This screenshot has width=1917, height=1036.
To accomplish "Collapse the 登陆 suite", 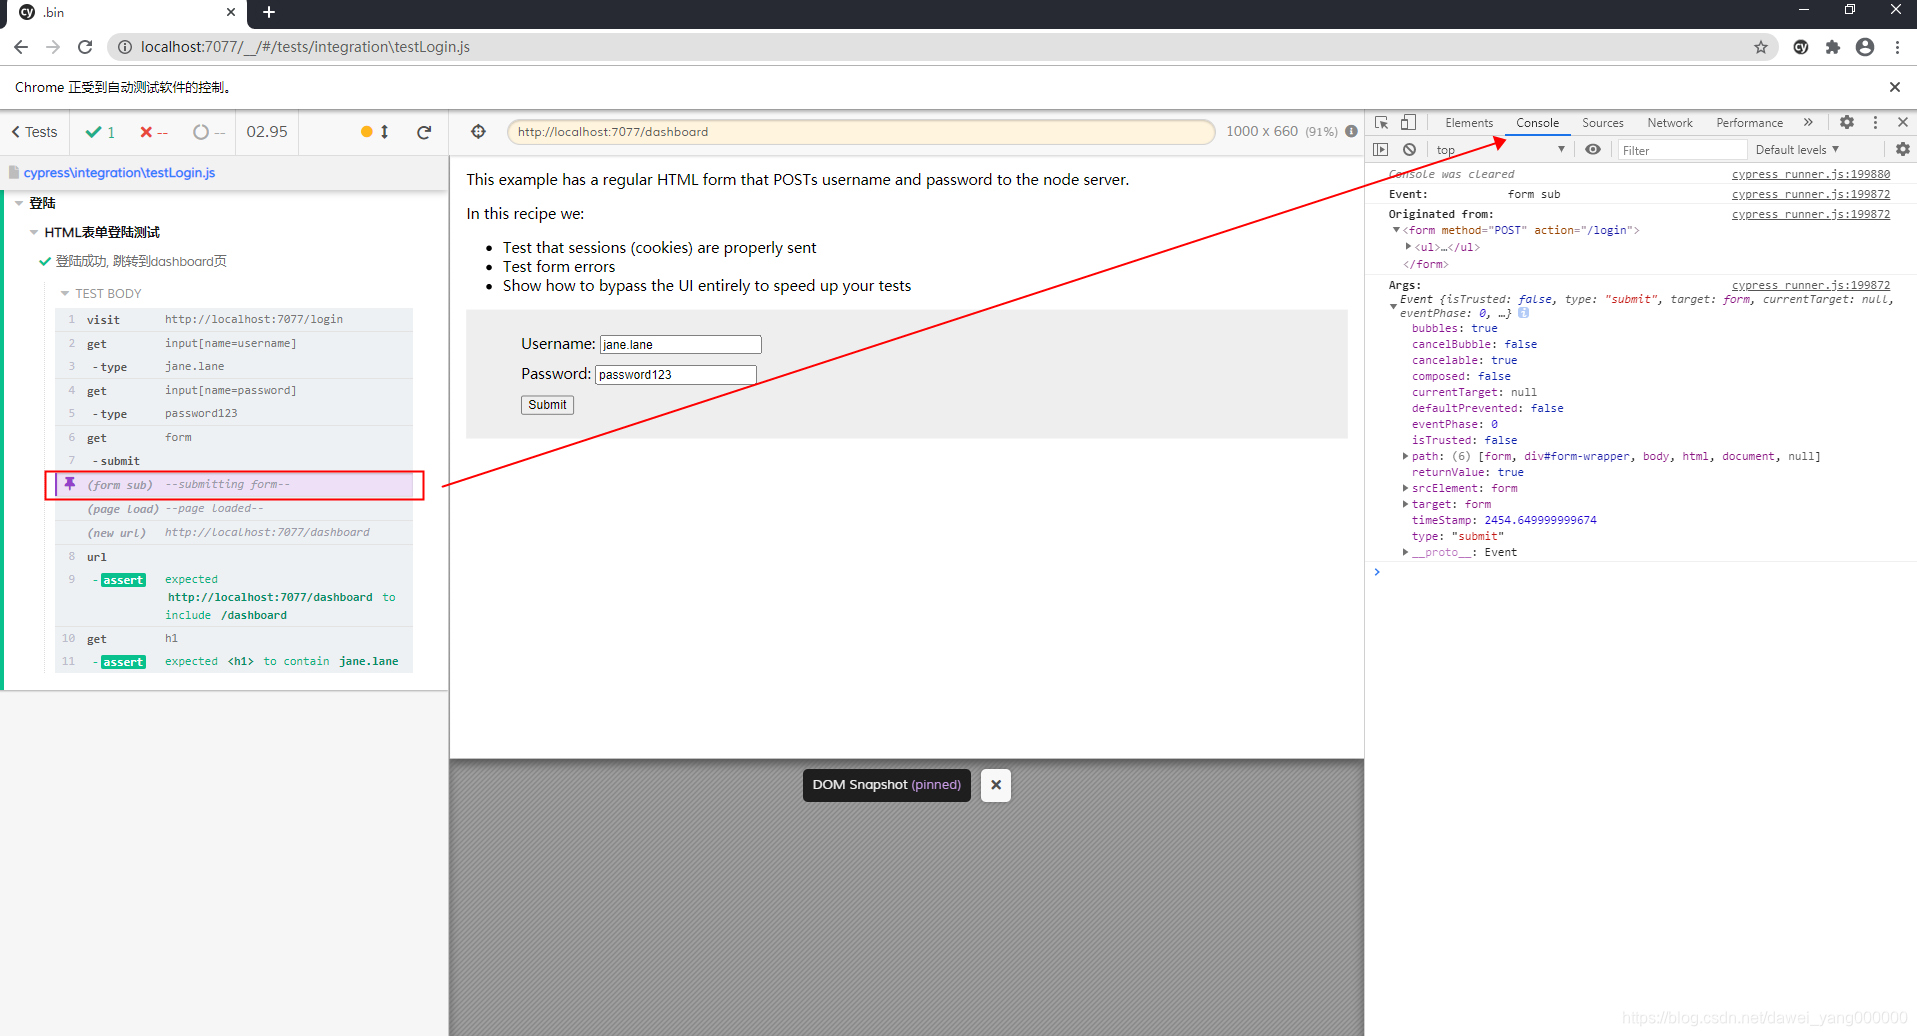I will pyautogui.click(x=19, y=203).
